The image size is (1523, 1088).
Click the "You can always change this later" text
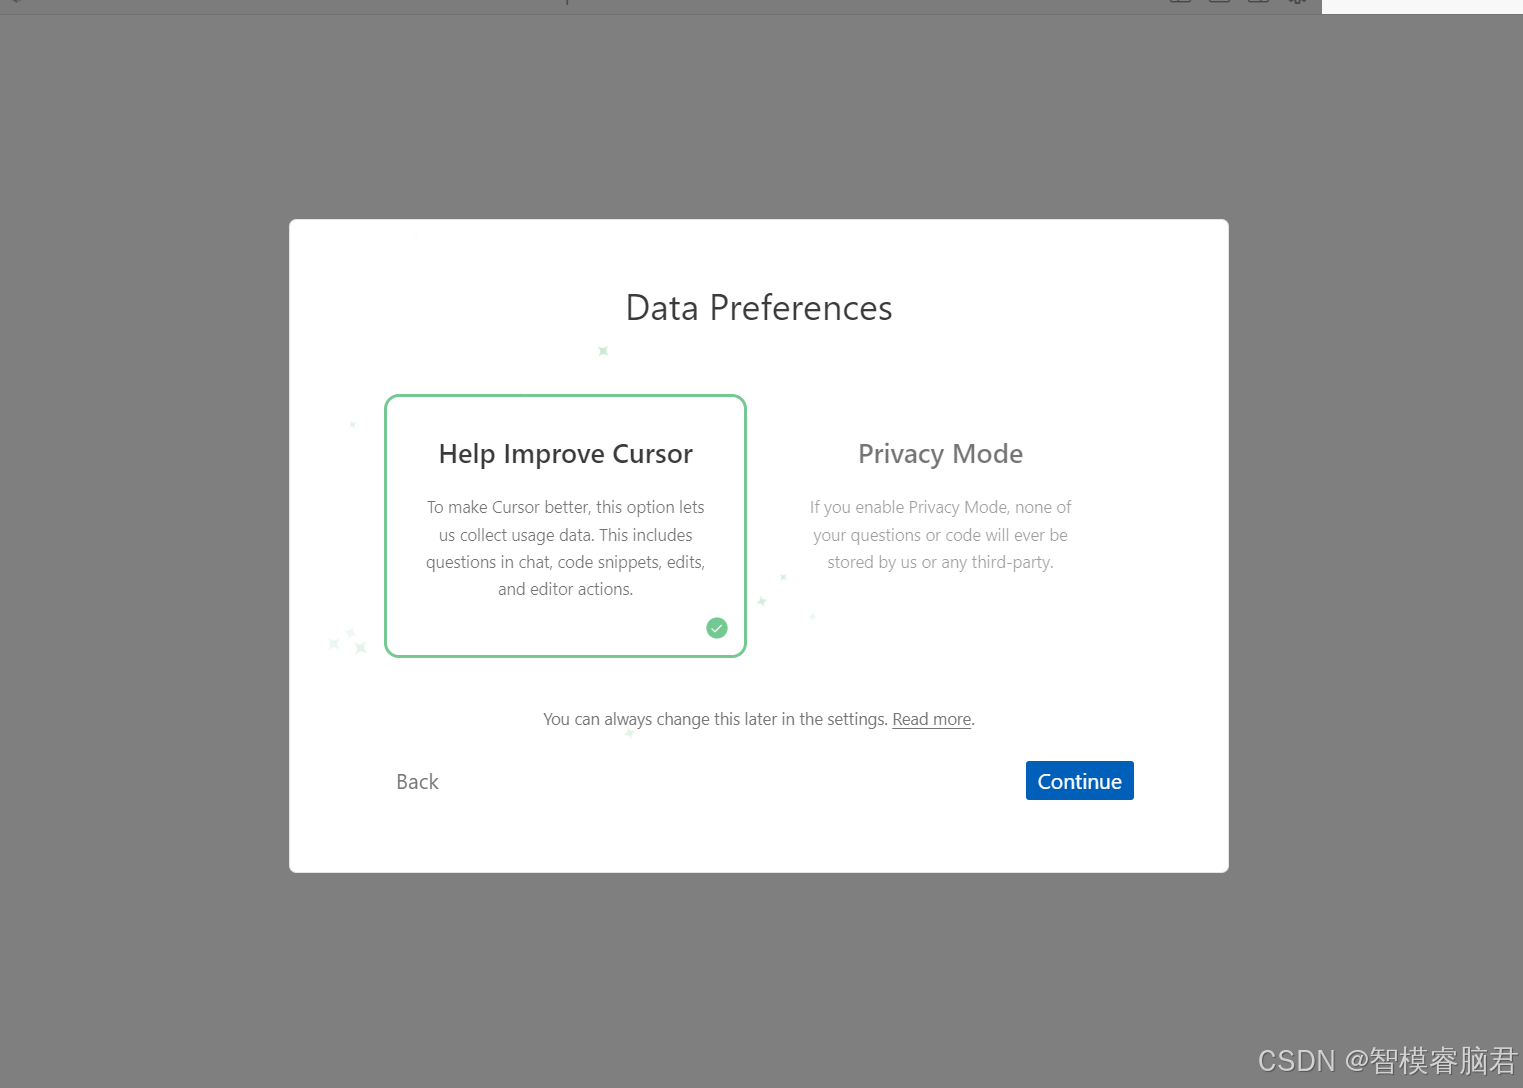click(x=715, y=719)
